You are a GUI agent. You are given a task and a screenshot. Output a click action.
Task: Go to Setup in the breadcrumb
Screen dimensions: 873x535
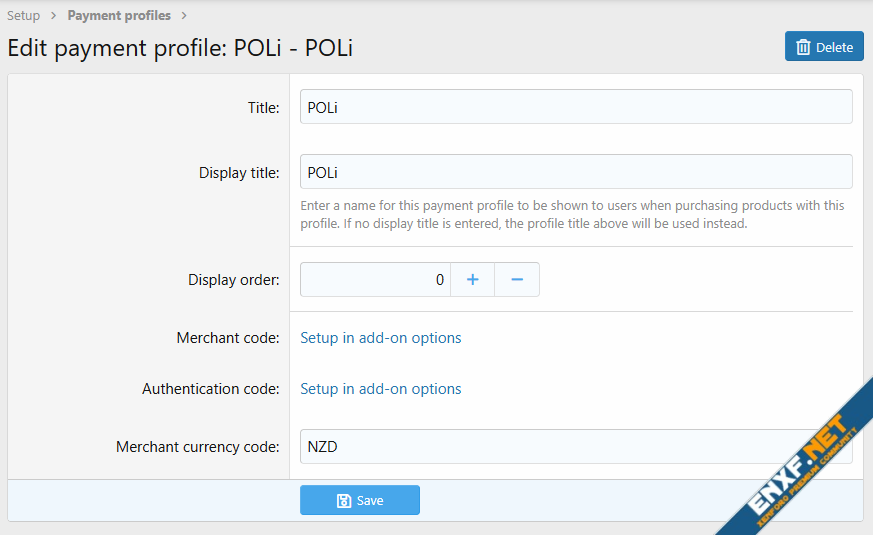pos(24,16)
